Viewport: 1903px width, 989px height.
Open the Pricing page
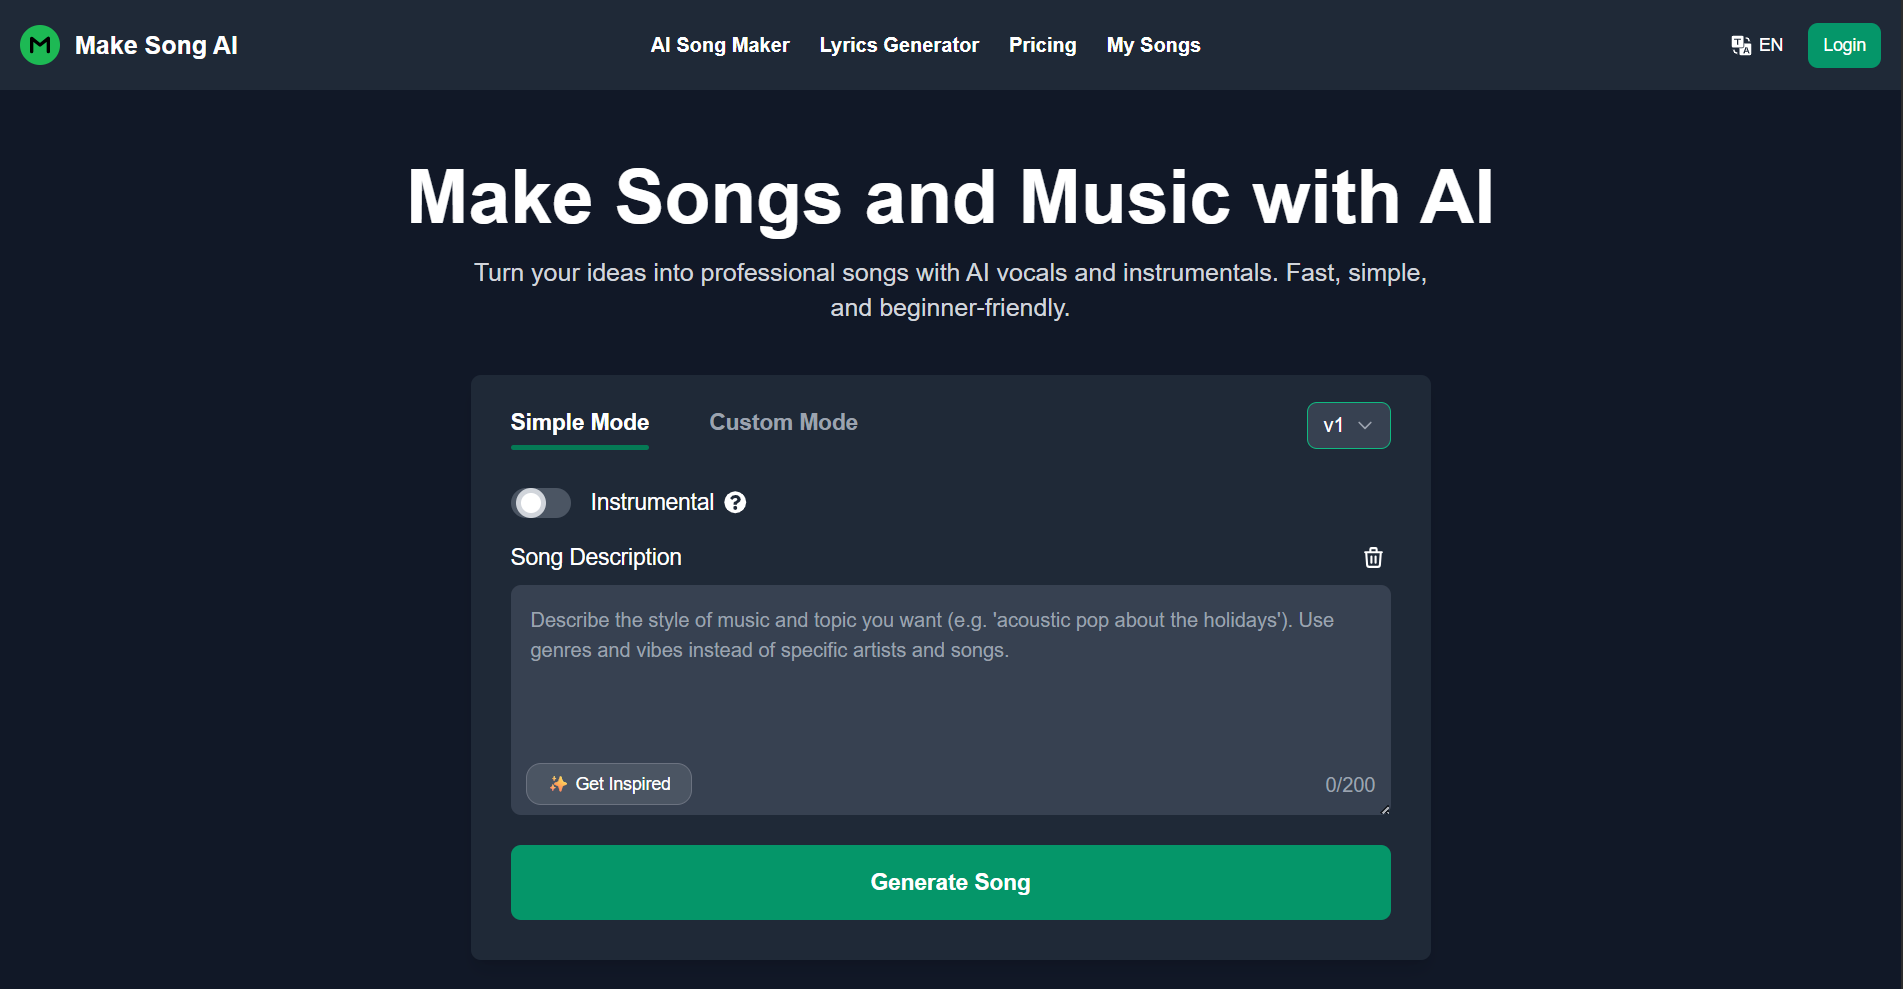(x=1042, y=45)
